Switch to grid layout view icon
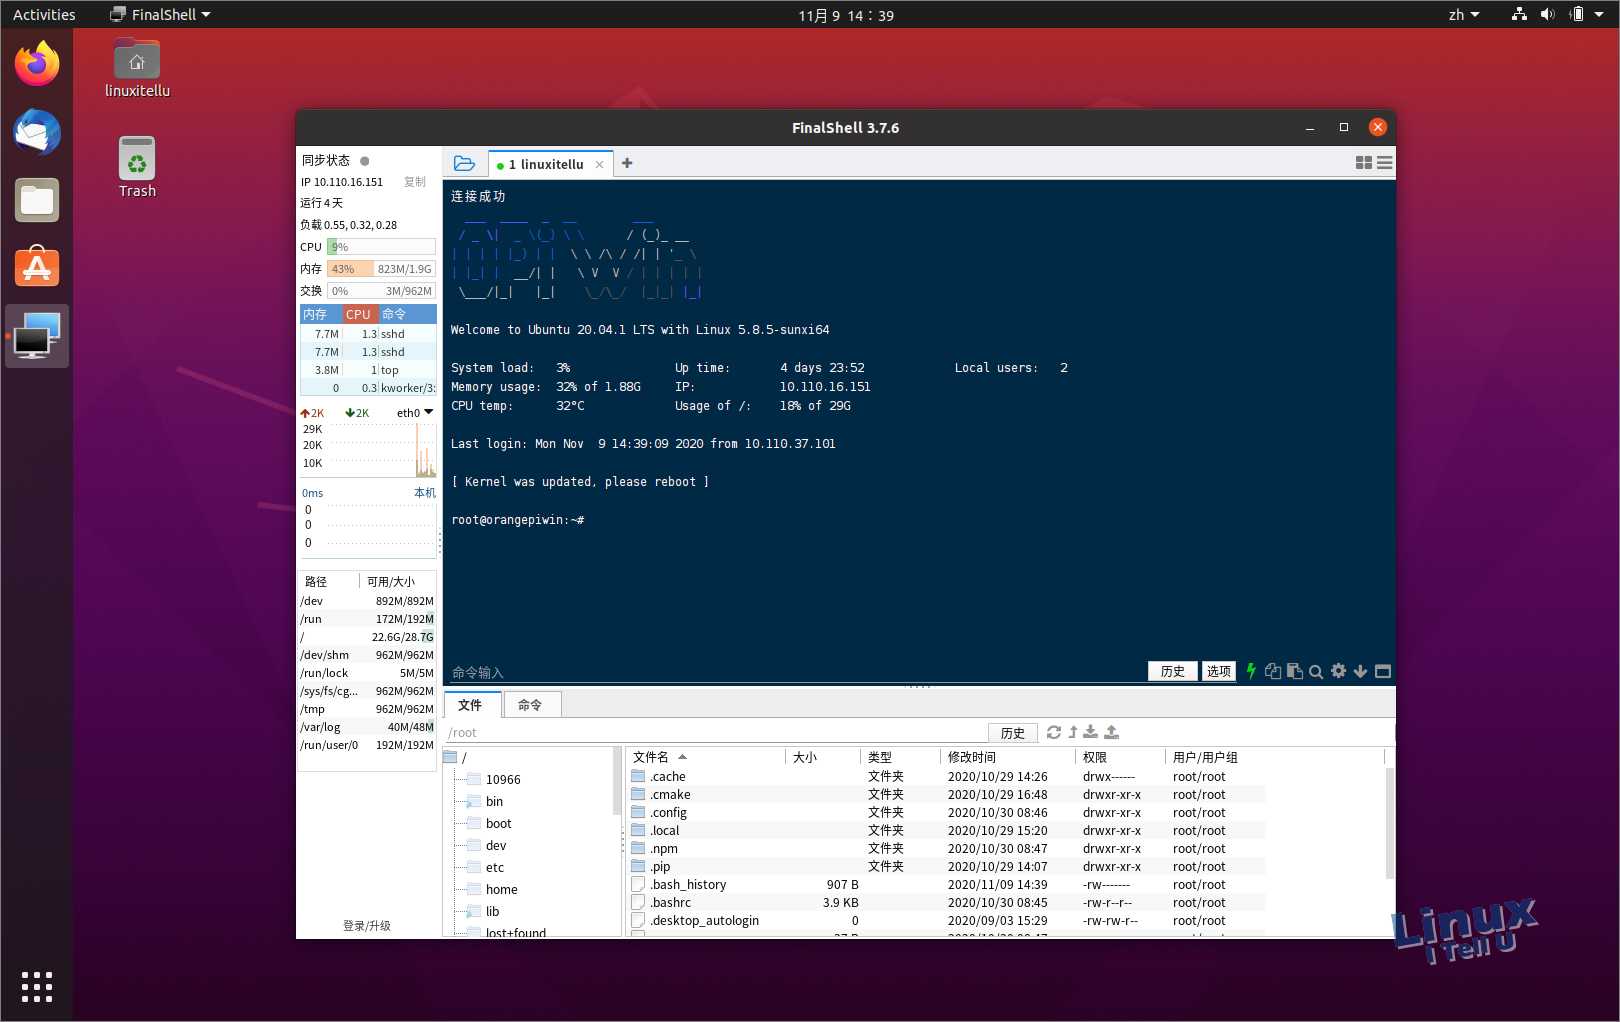 click(x=1363, y=163)
